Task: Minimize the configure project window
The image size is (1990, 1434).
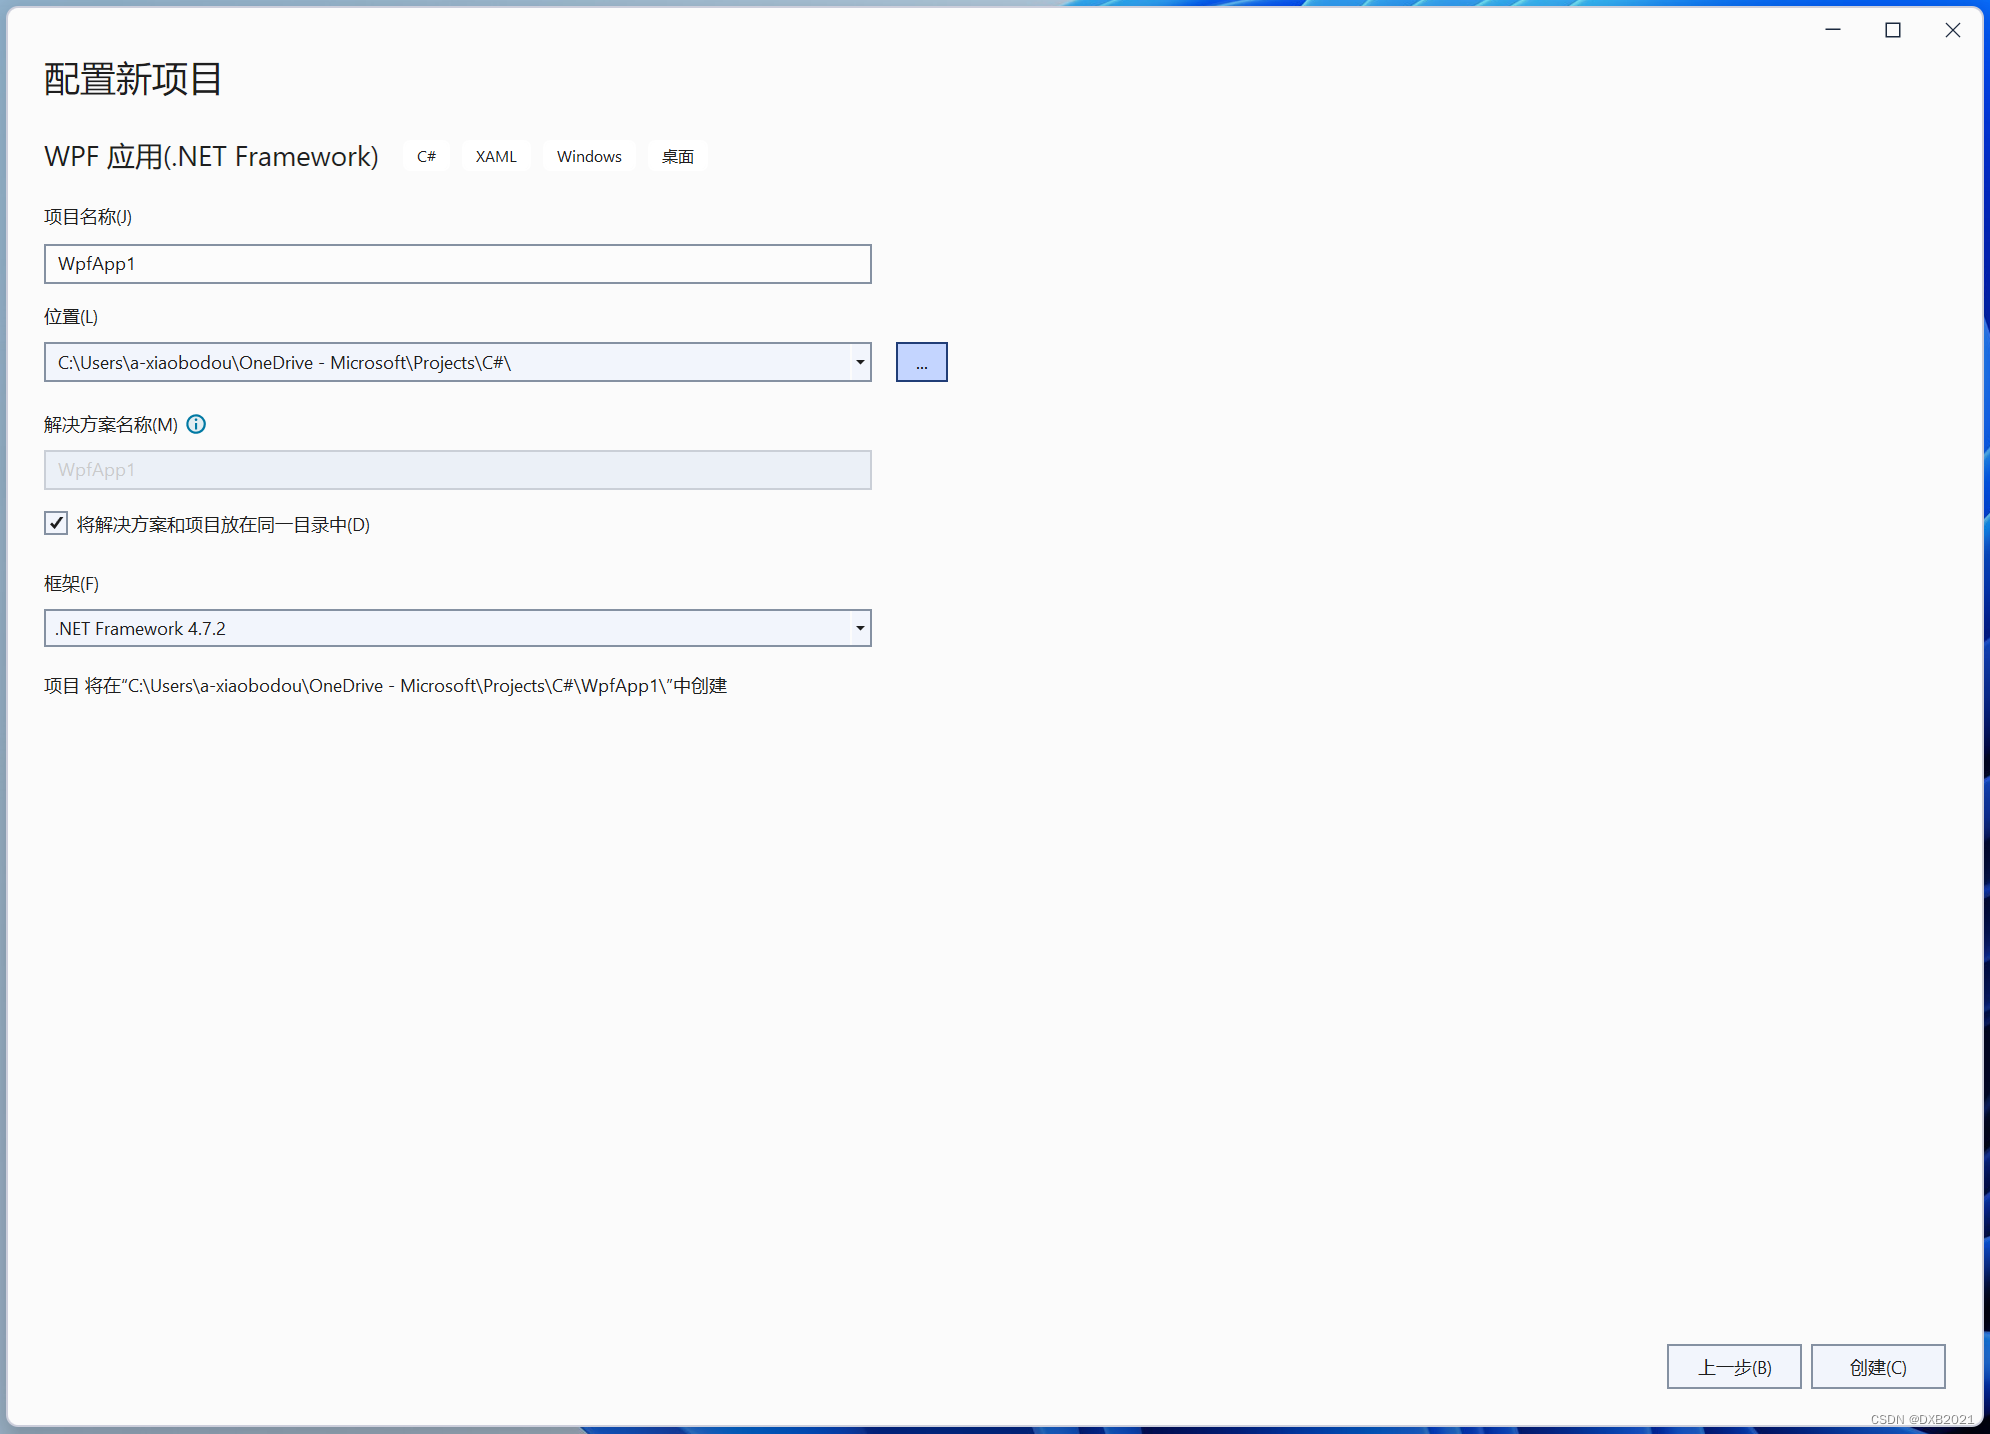Action: (1833, 30)
